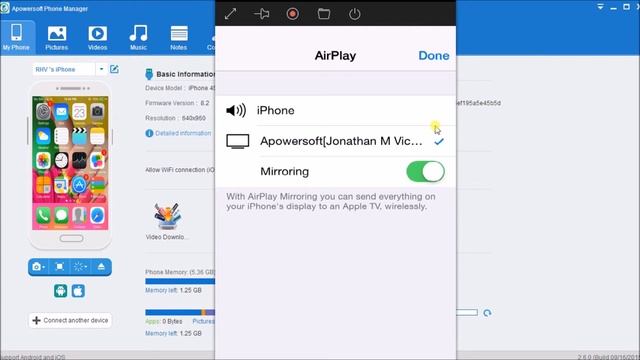Take a phone screenshot camera icon
The width and height of the screenshot is (640, 360).
(x=38, y=267)
